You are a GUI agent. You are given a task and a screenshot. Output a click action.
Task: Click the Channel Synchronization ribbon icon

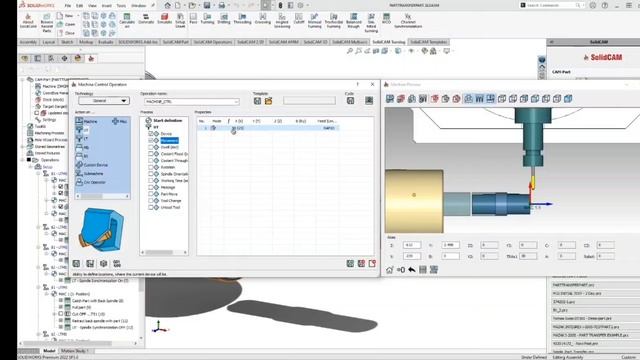coord(408,20)
